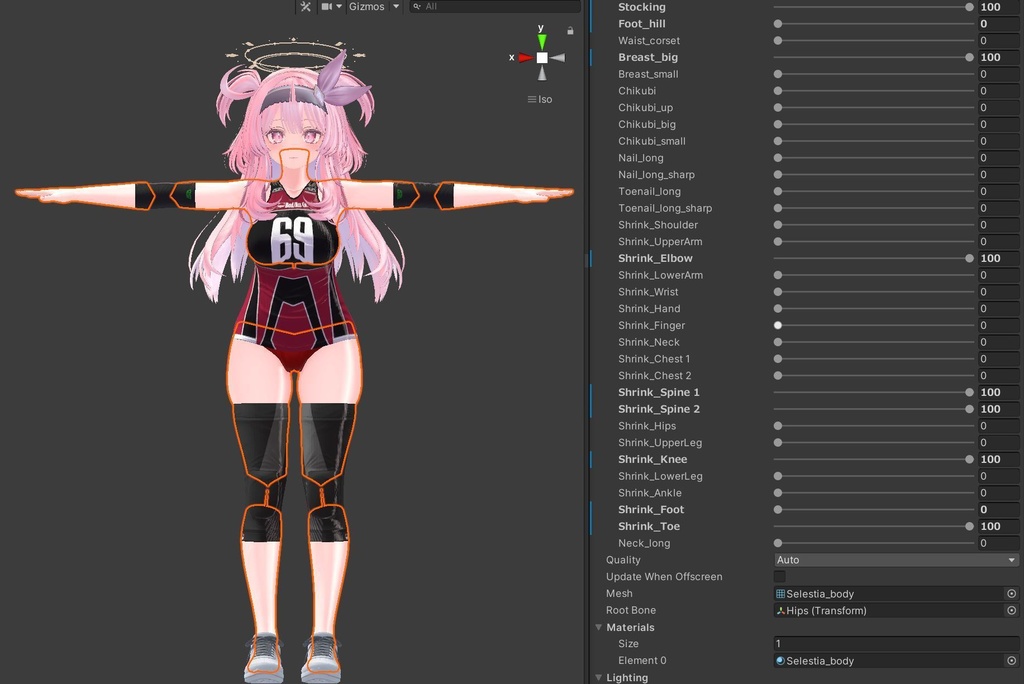Click the Shrink_Spine 2 value field
Screen dimensions: 1024x684
point(998,409)
